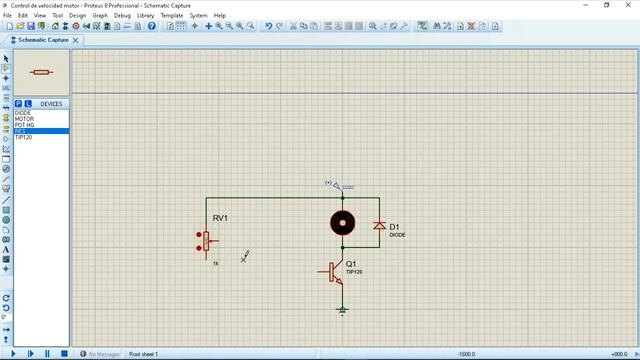Stop the simulation
Image resolution: width=640 pixels, height=360 pixels.
coord(64,353)
